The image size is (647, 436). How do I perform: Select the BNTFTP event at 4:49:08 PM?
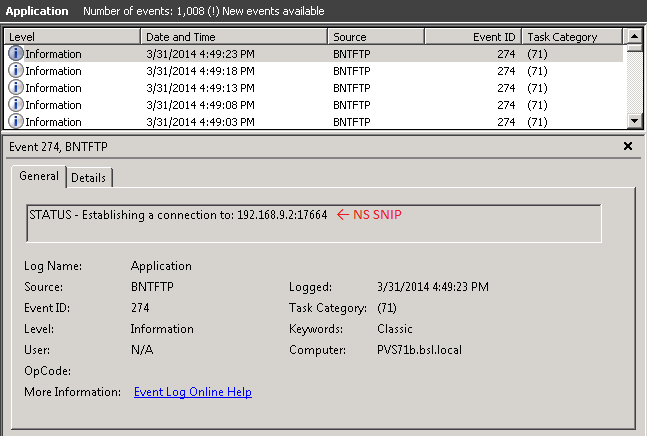coord(350,105)
